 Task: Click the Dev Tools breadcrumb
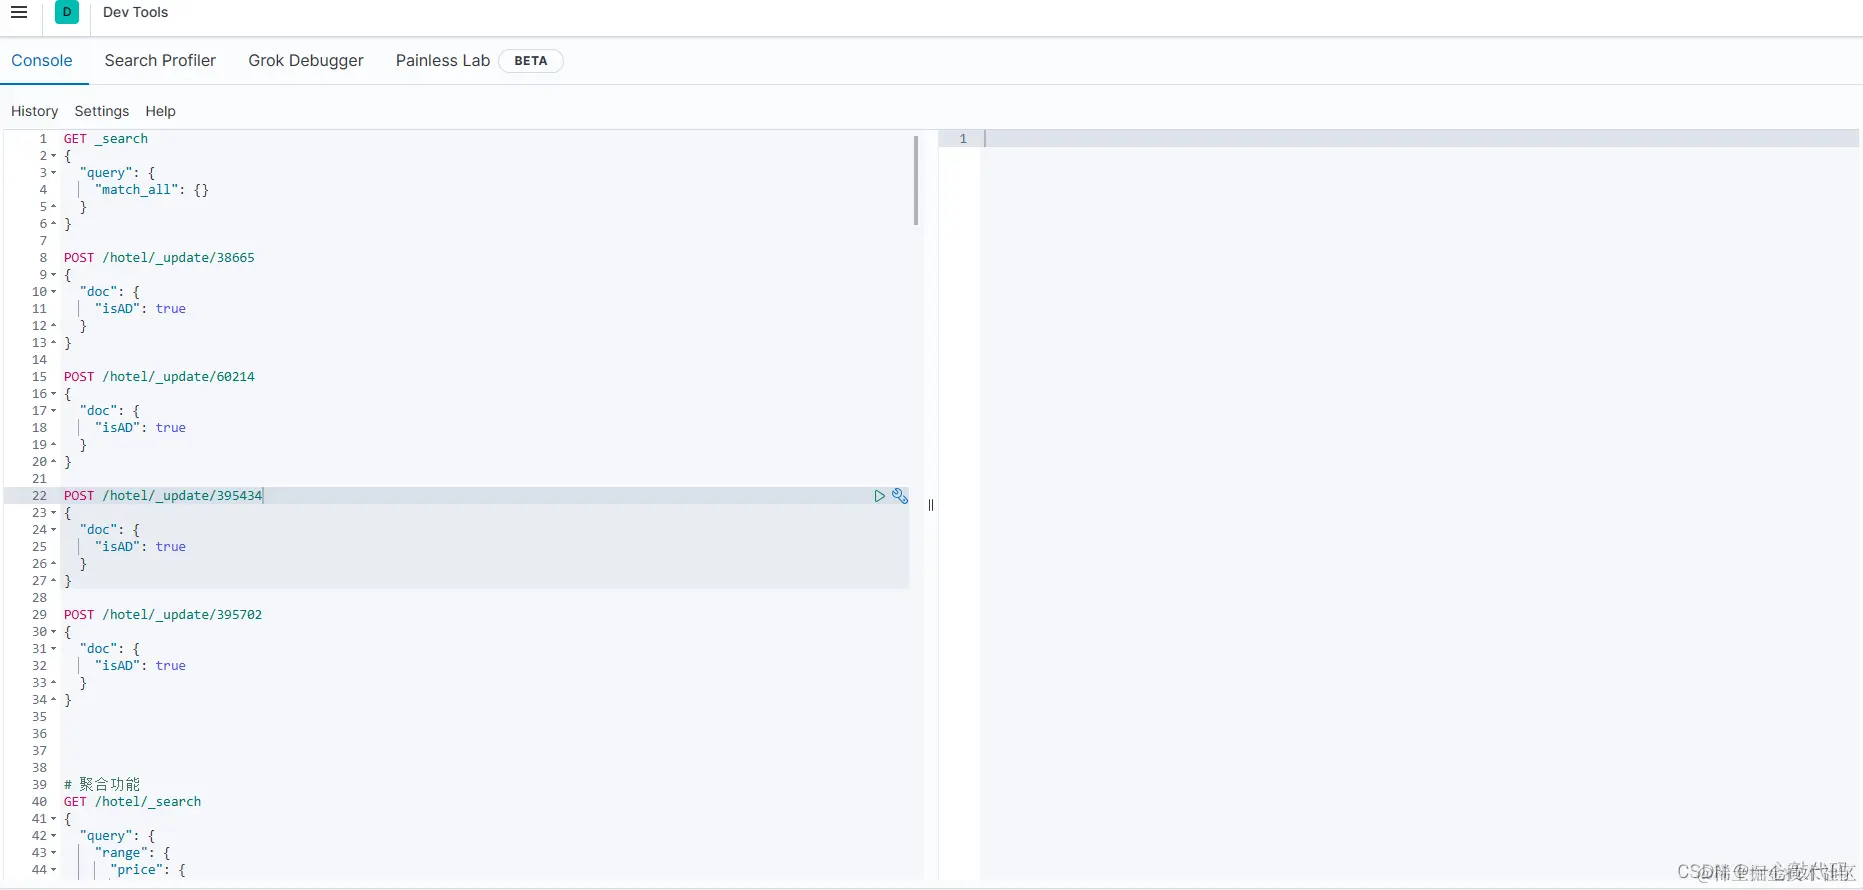136,12
